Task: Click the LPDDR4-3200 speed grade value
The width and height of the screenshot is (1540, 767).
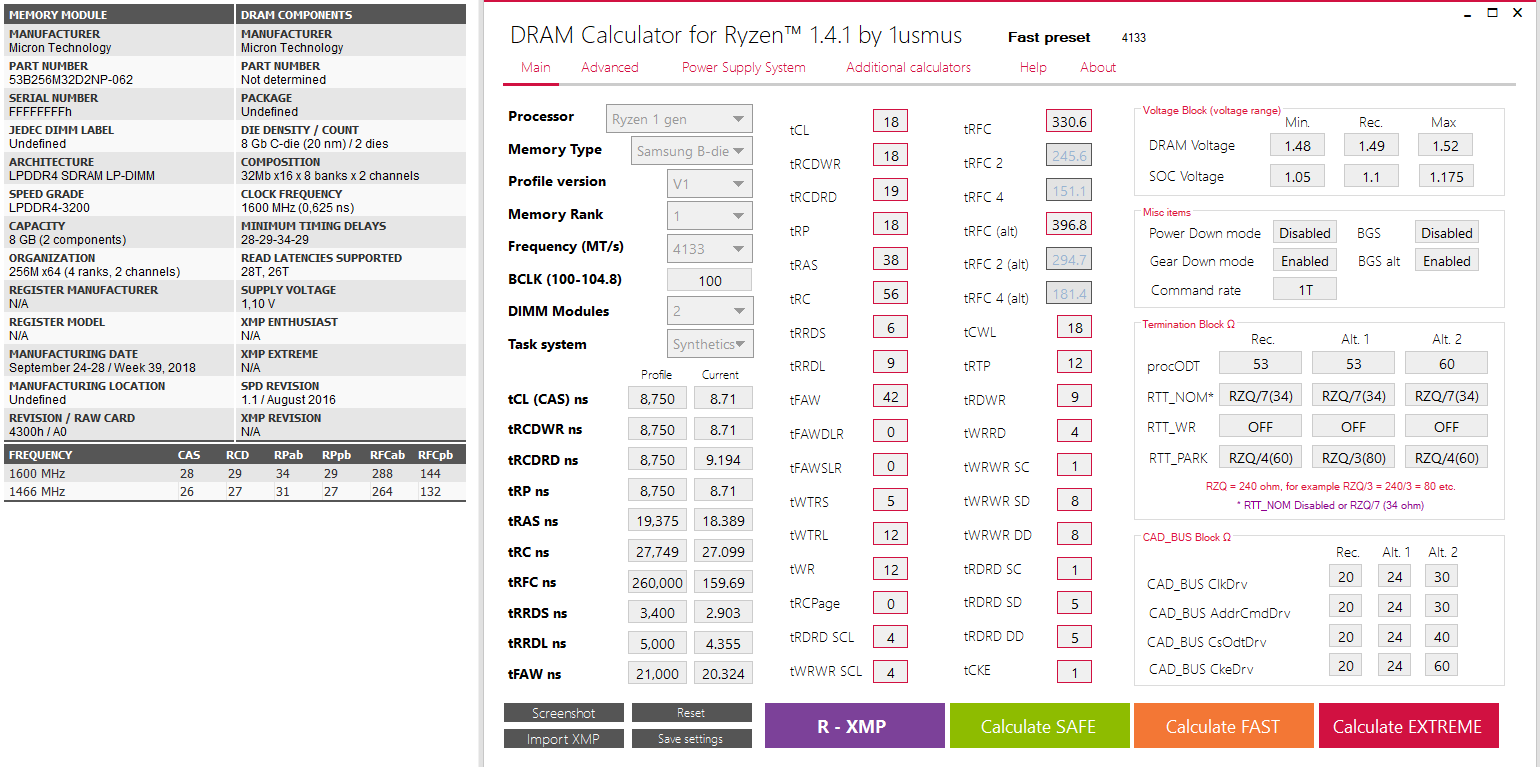Action: tap(47, 208)
